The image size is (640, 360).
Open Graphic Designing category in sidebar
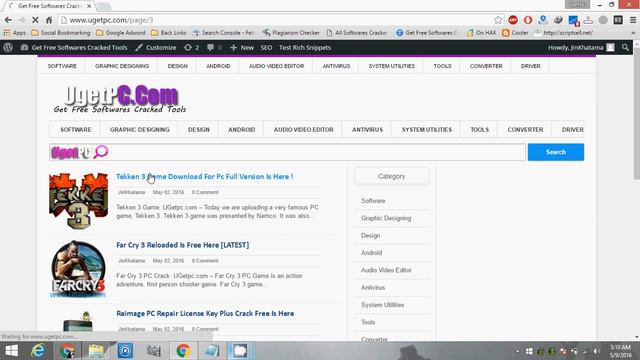pos(386,218)
